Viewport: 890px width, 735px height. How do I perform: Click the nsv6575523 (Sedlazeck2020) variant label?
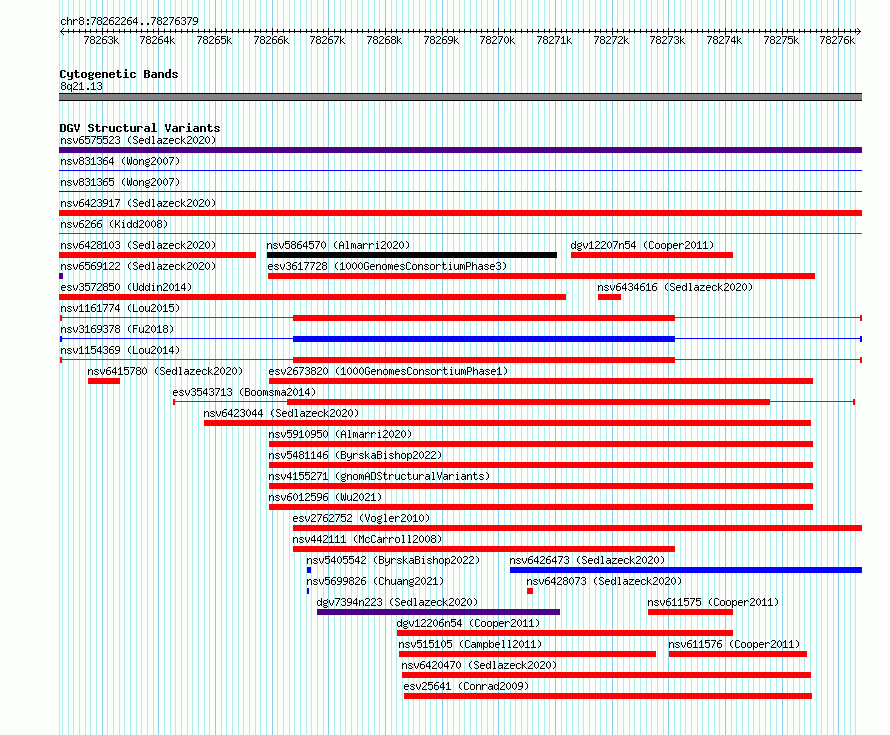[138, 140]
